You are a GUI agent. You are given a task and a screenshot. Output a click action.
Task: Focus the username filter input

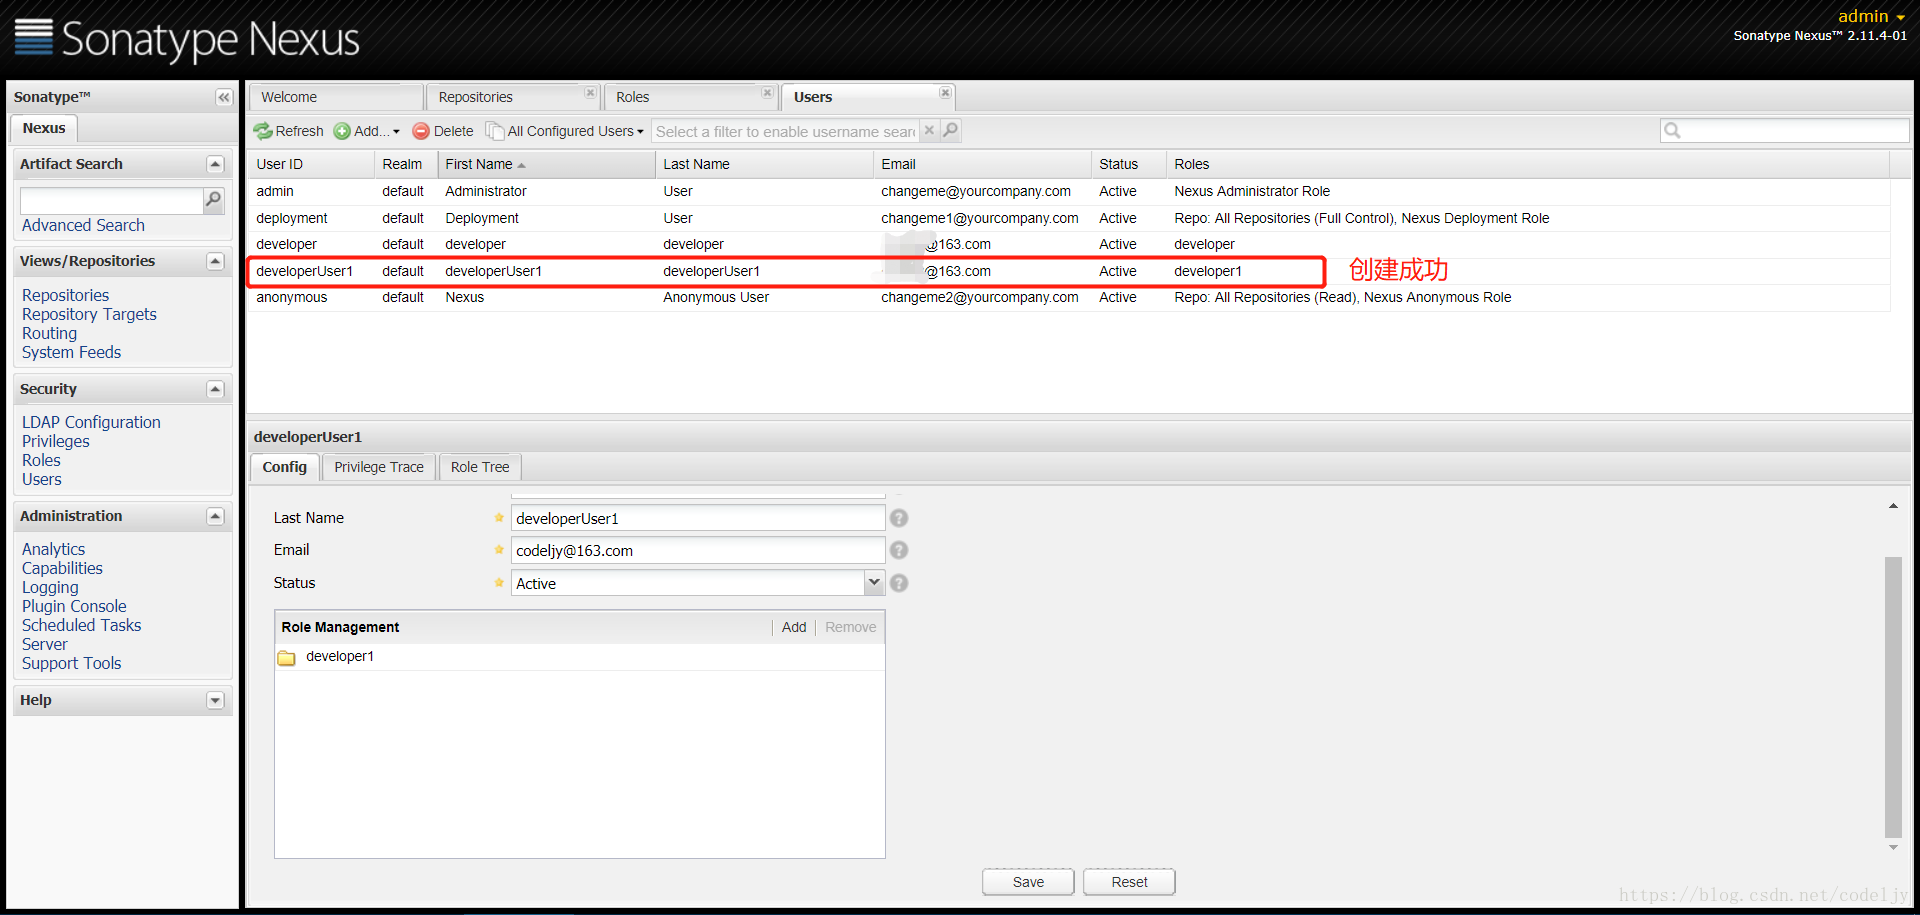785,131
